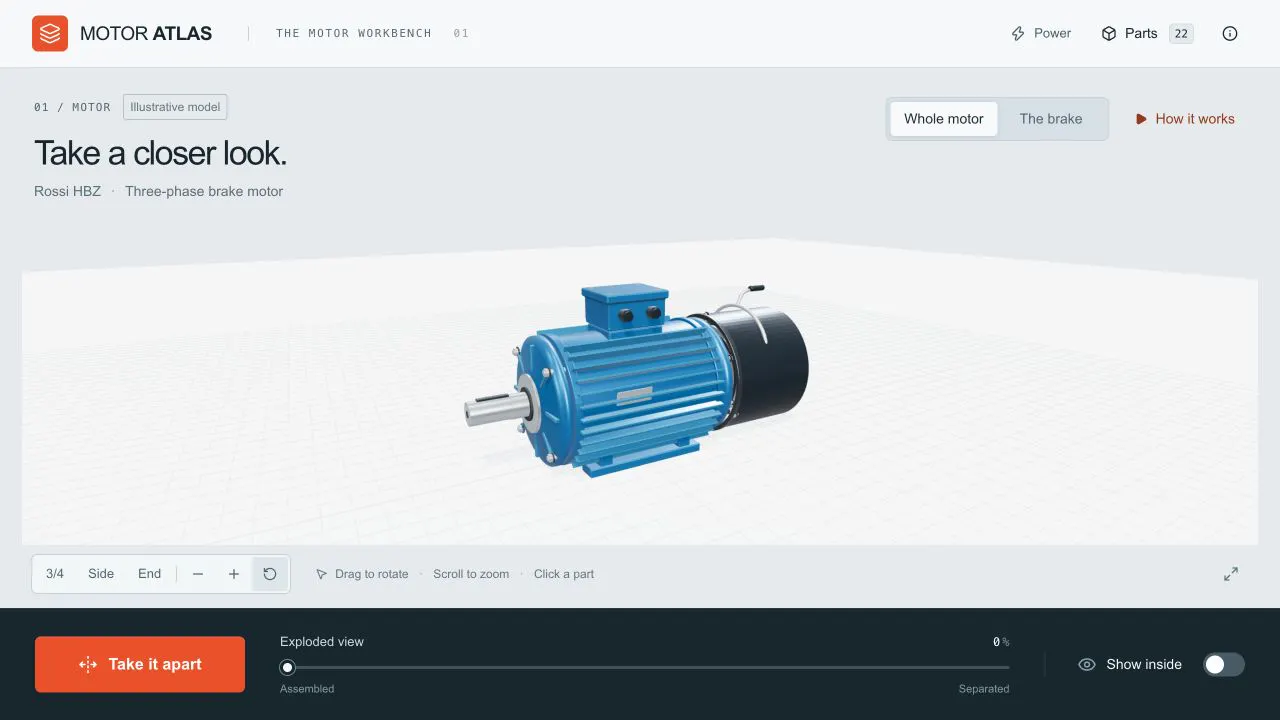
Task: Select the Side camera view
Action: tap(101, 574)
